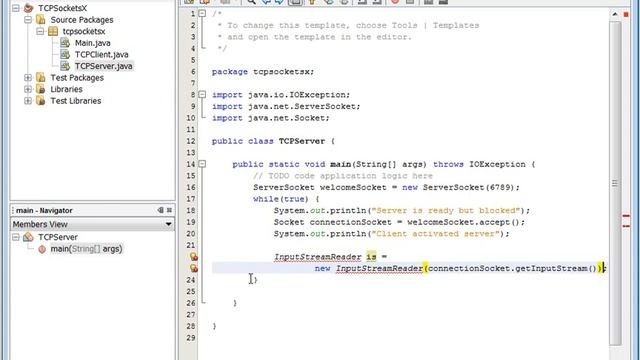Screen dimensions: 640x360
Task: Click the Main.java file icon
Action: [x=65, y=42]
